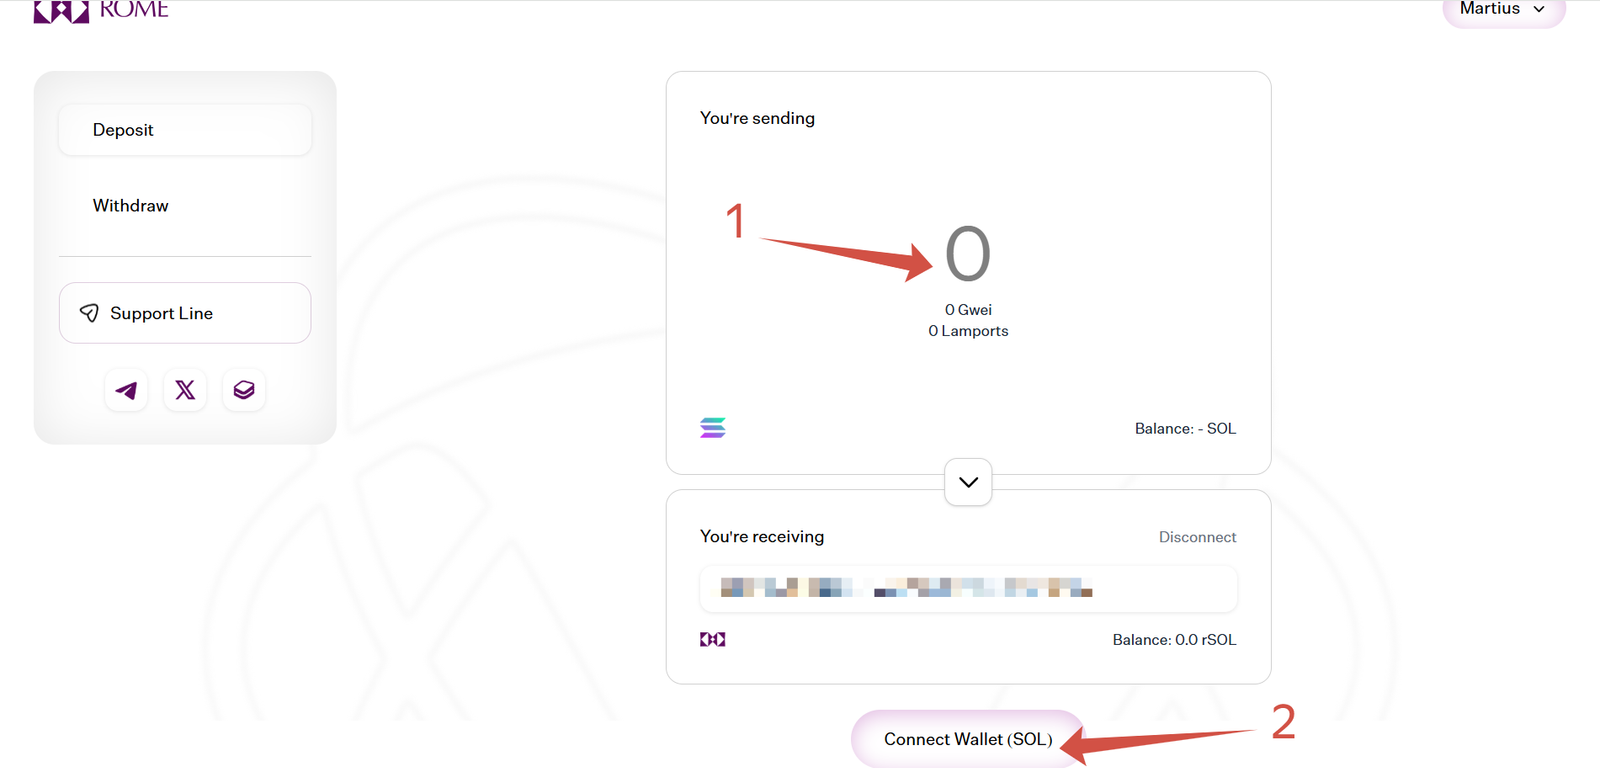Click the 0 Gwei amount label
Screen dimensions: 1600x768
tap(968, 310)
